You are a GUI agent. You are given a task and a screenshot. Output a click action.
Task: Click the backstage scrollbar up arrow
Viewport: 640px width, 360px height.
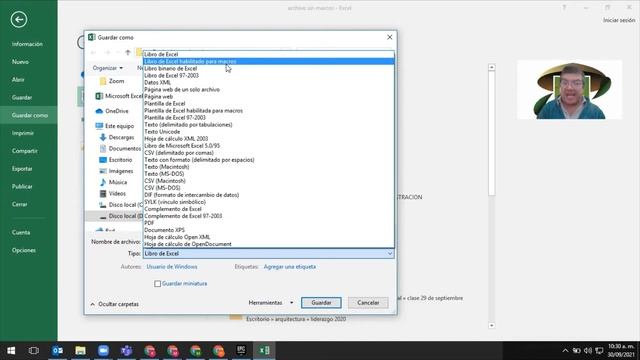coord(491,67)
